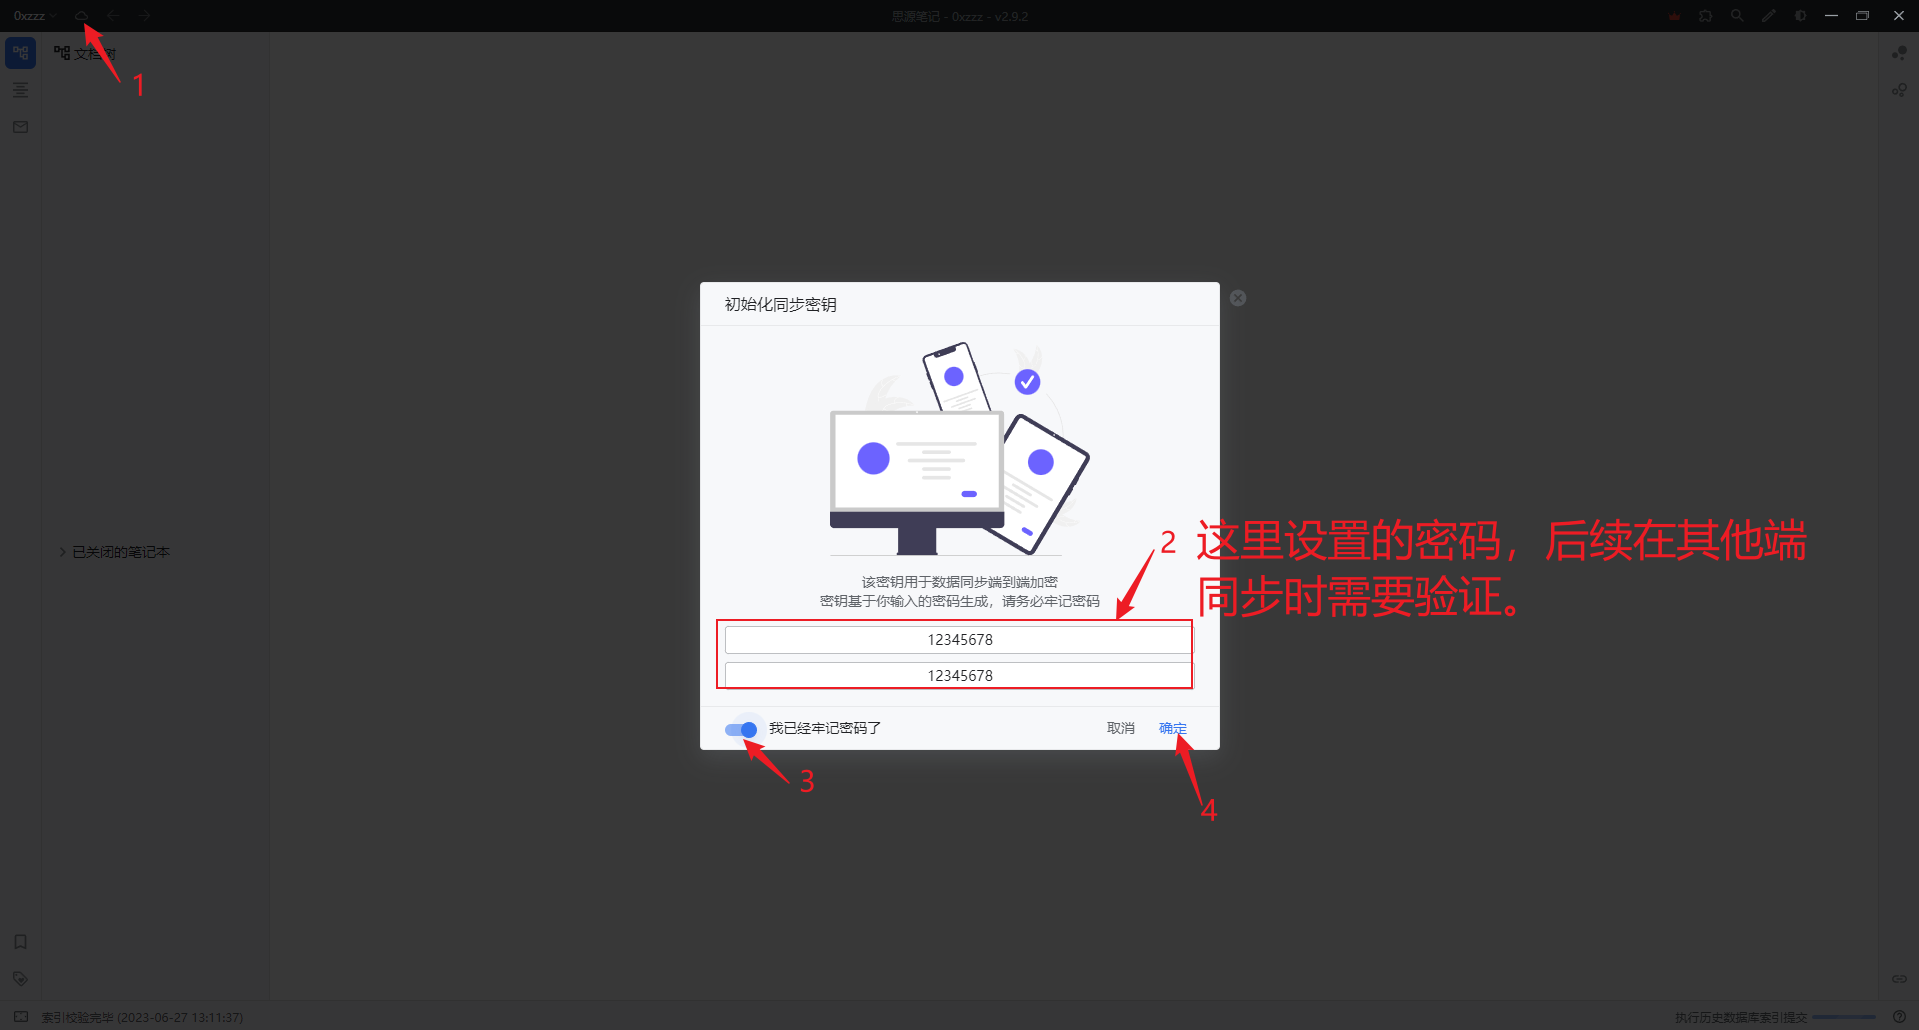Close the SiYuan window
Image resolution: width=1919 pixels, height=1030 pixels.
click(x=1899, y=16)
